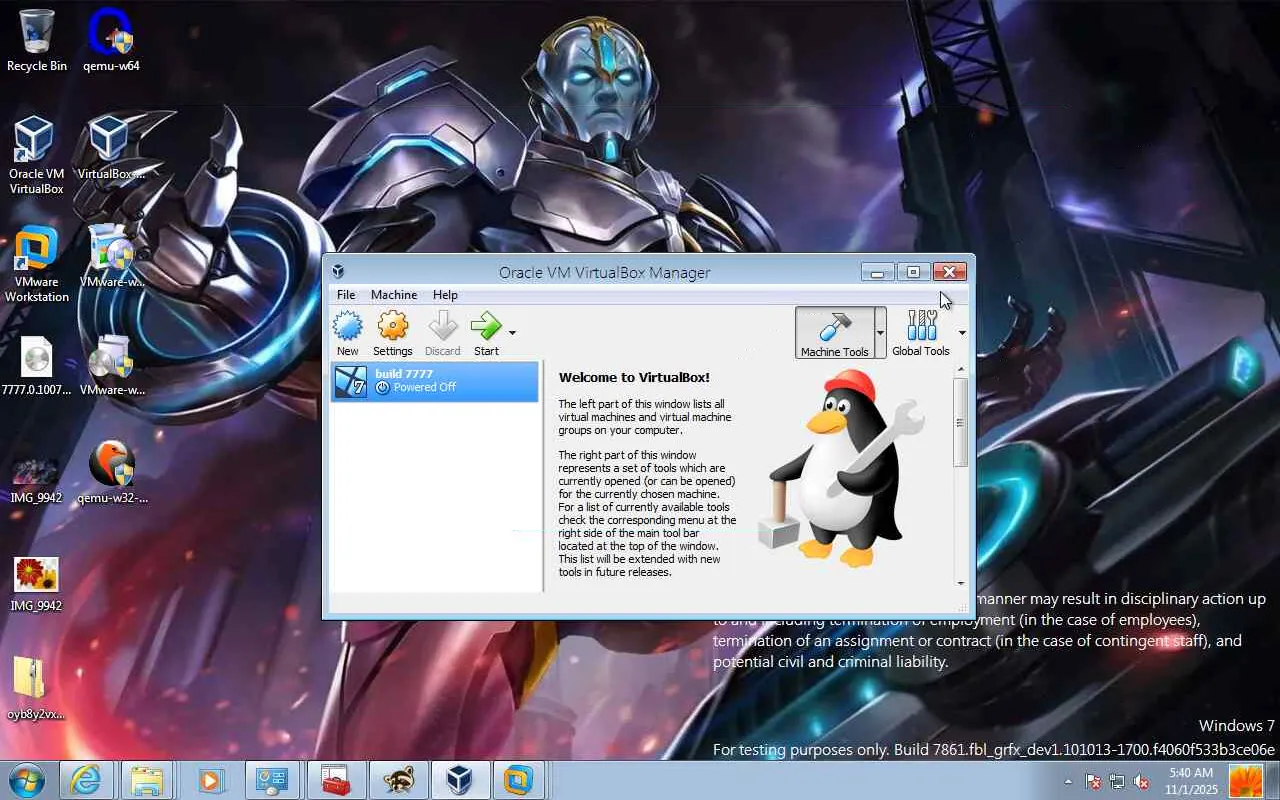Click the welcome pane vertical scrollbar thumb
The height and width of the screenshot is (800, 1280).
click(960, 422)
